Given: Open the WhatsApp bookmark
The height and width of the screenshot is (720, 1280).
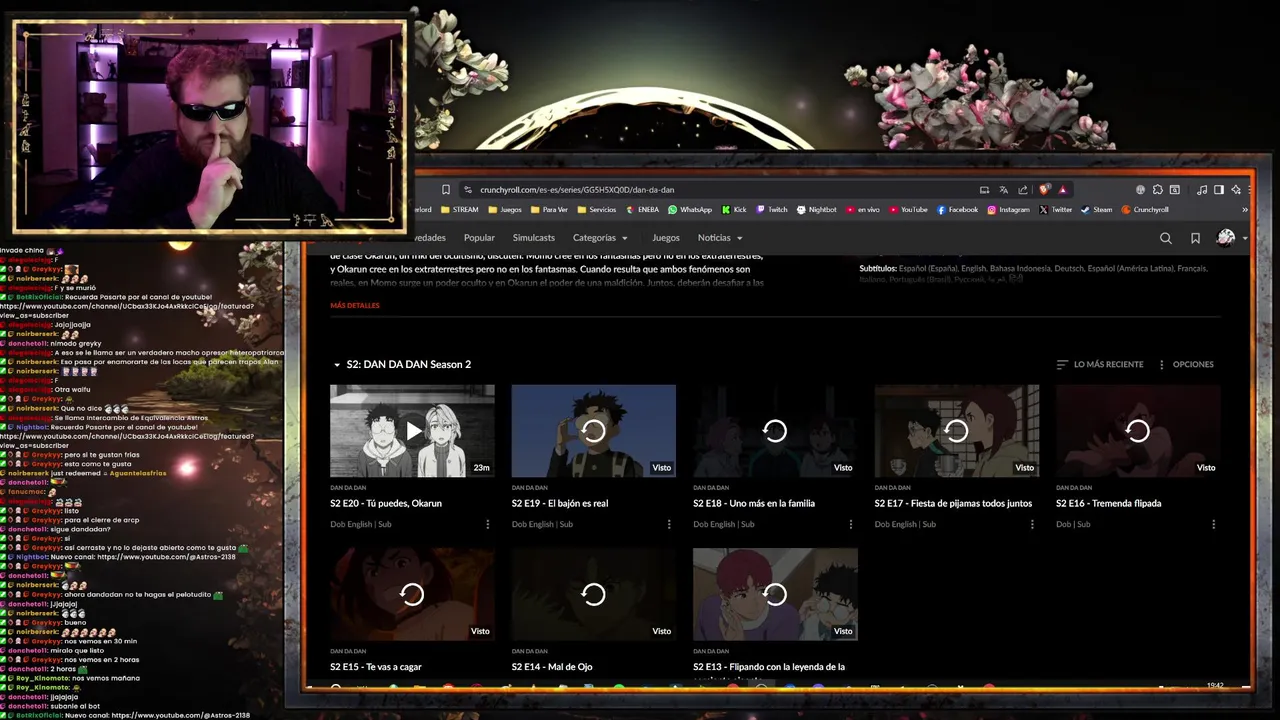Looking at the screenshot, I should [x=690, y=210].
